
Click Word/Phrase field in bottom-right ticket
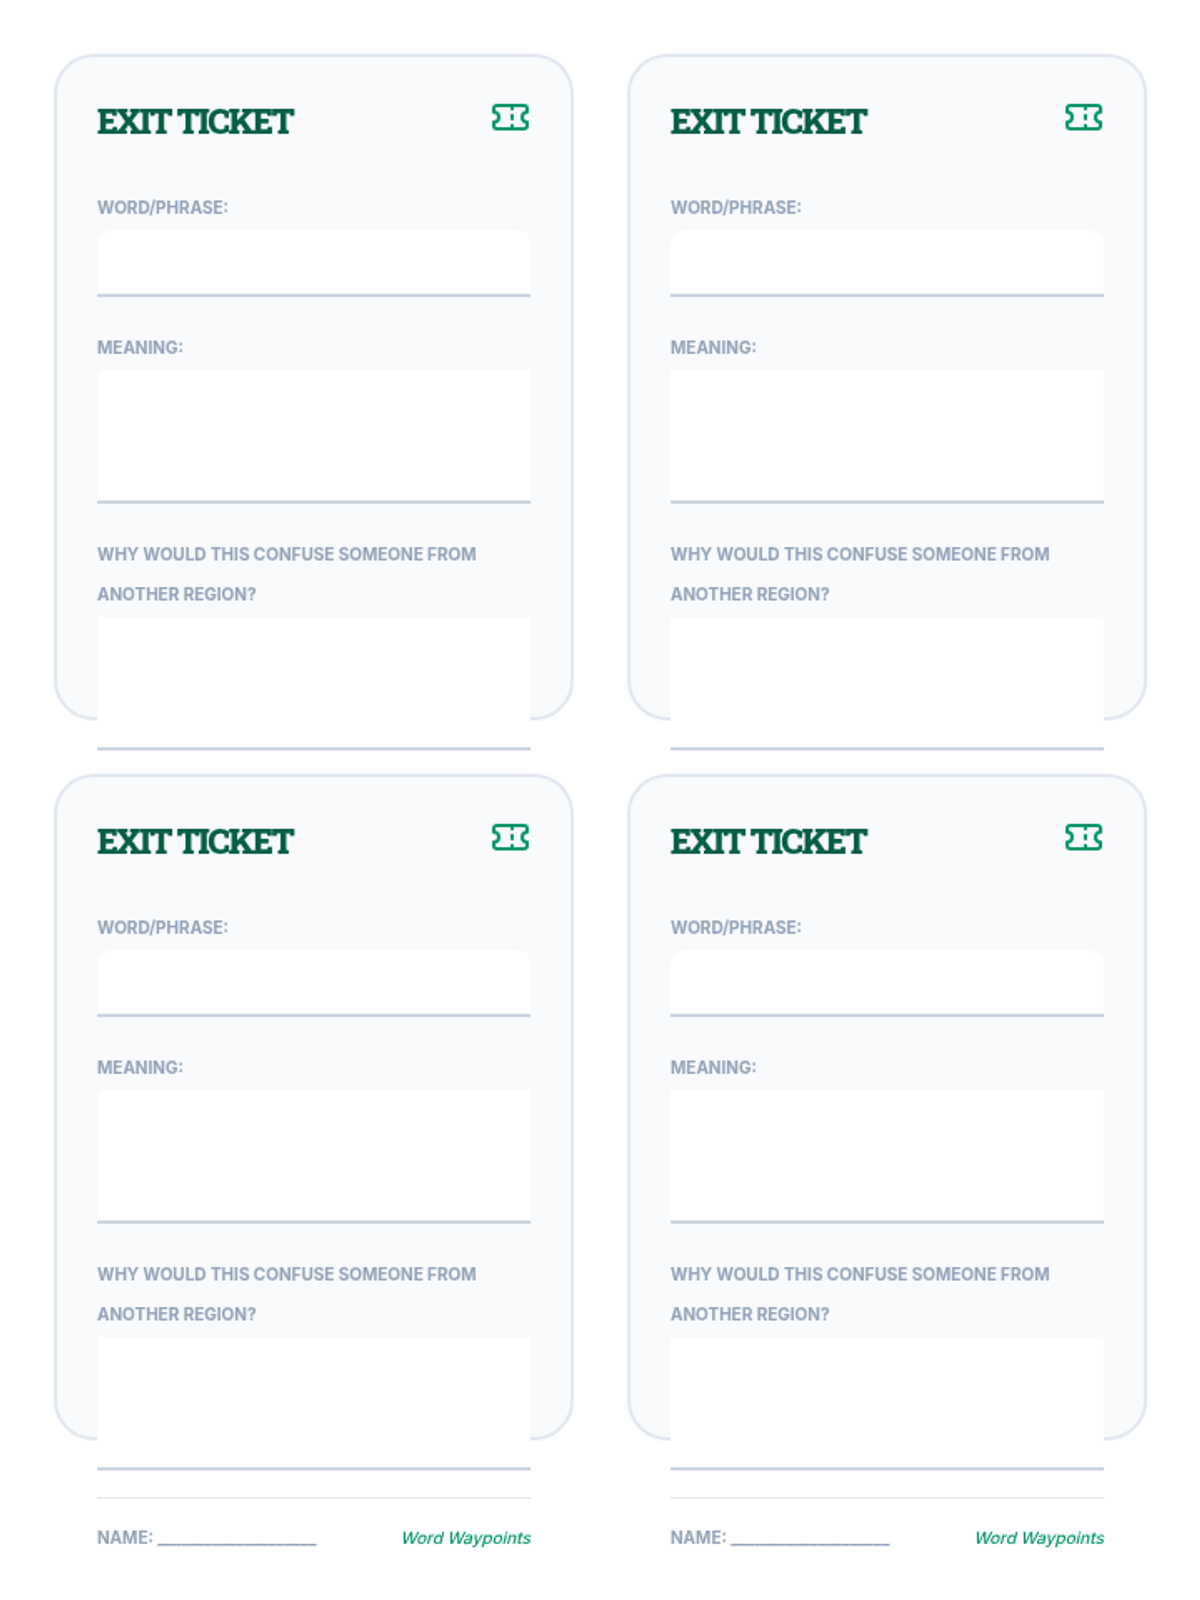[887, 984]
